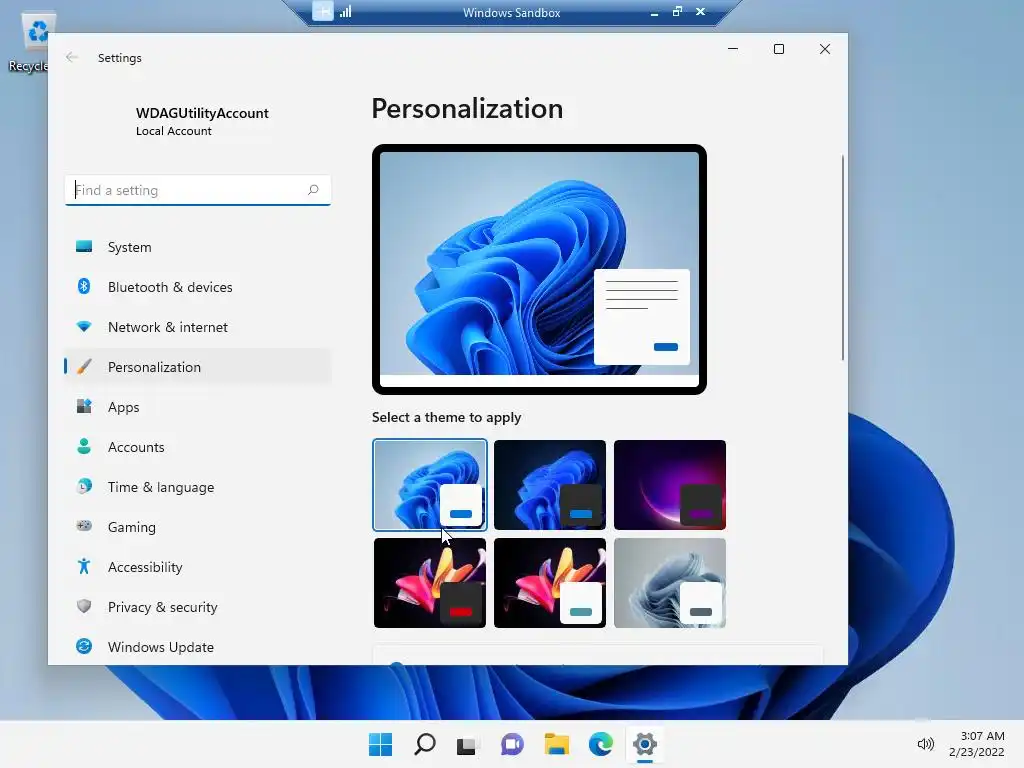Click the Sandbox connection signal icon
Viewport: 1024px width, 768px height.
[345, 12]
